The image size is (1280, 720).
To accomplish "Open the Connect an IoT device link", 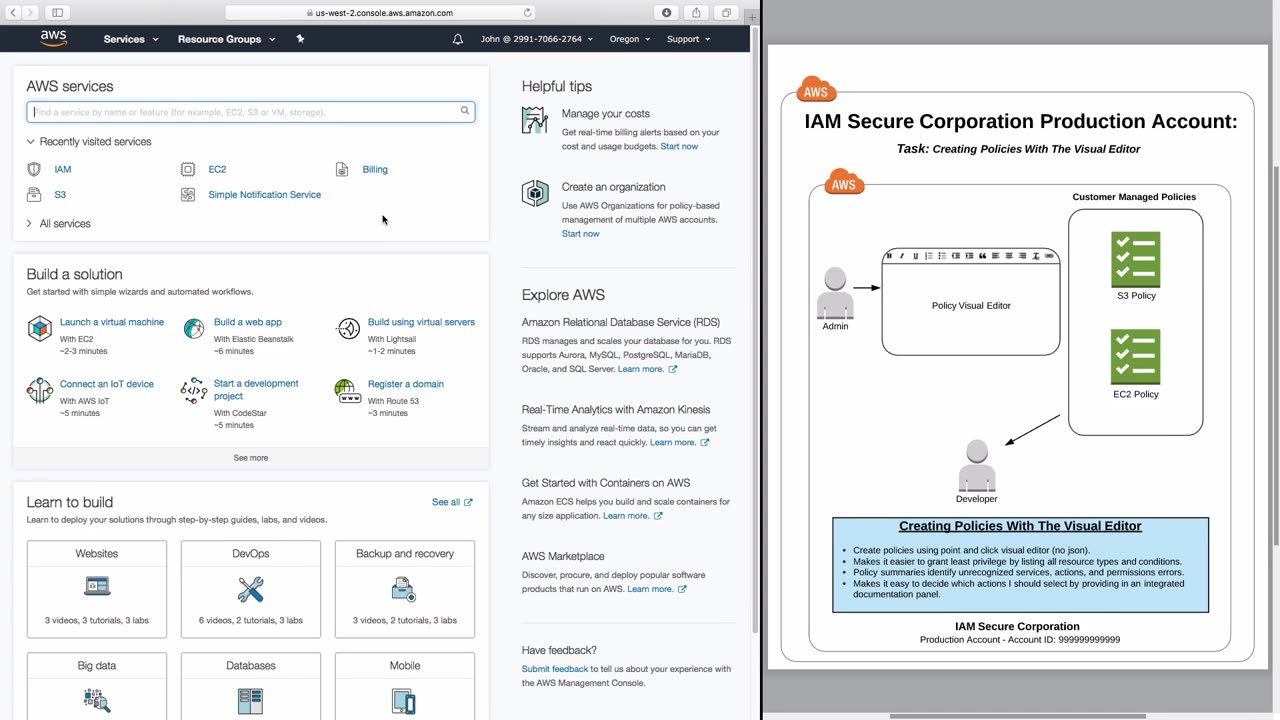I will (x=107, y=384).
